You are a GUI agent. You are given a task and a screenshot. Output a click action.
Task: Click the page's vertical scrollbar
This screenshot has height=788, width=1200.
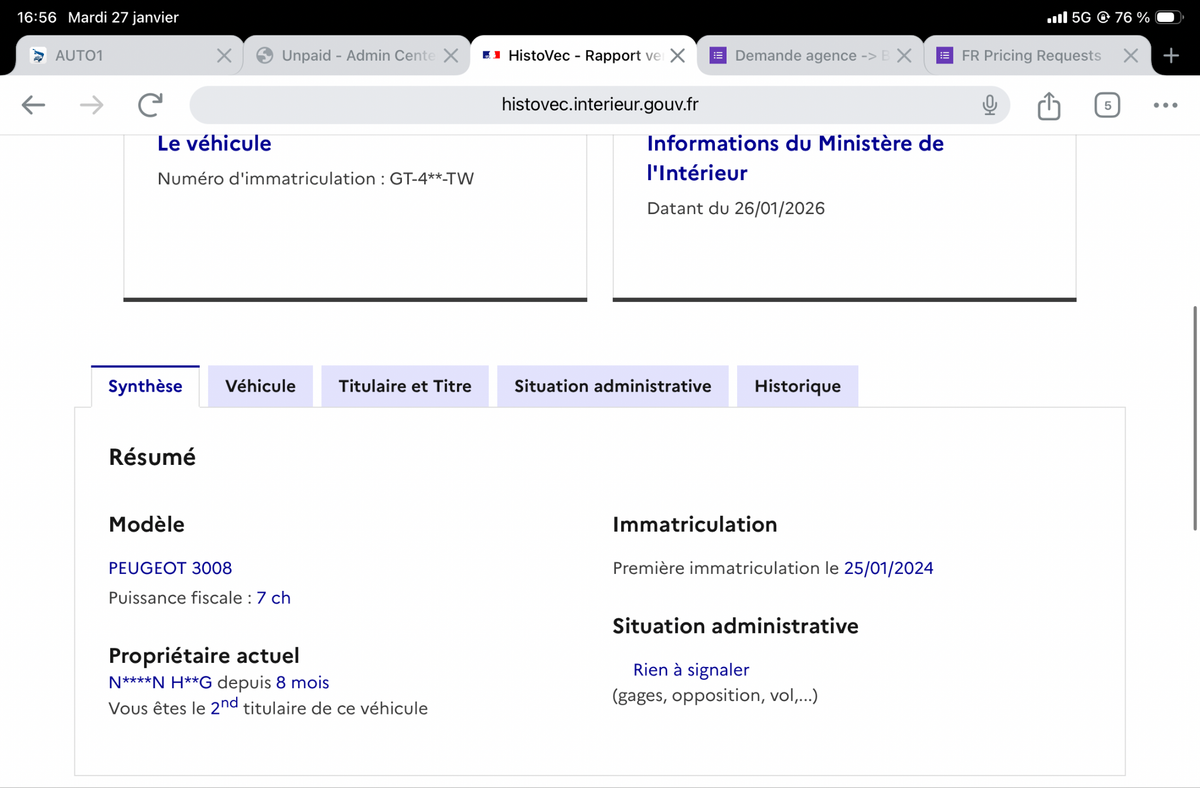click(x=1194, y=418)
